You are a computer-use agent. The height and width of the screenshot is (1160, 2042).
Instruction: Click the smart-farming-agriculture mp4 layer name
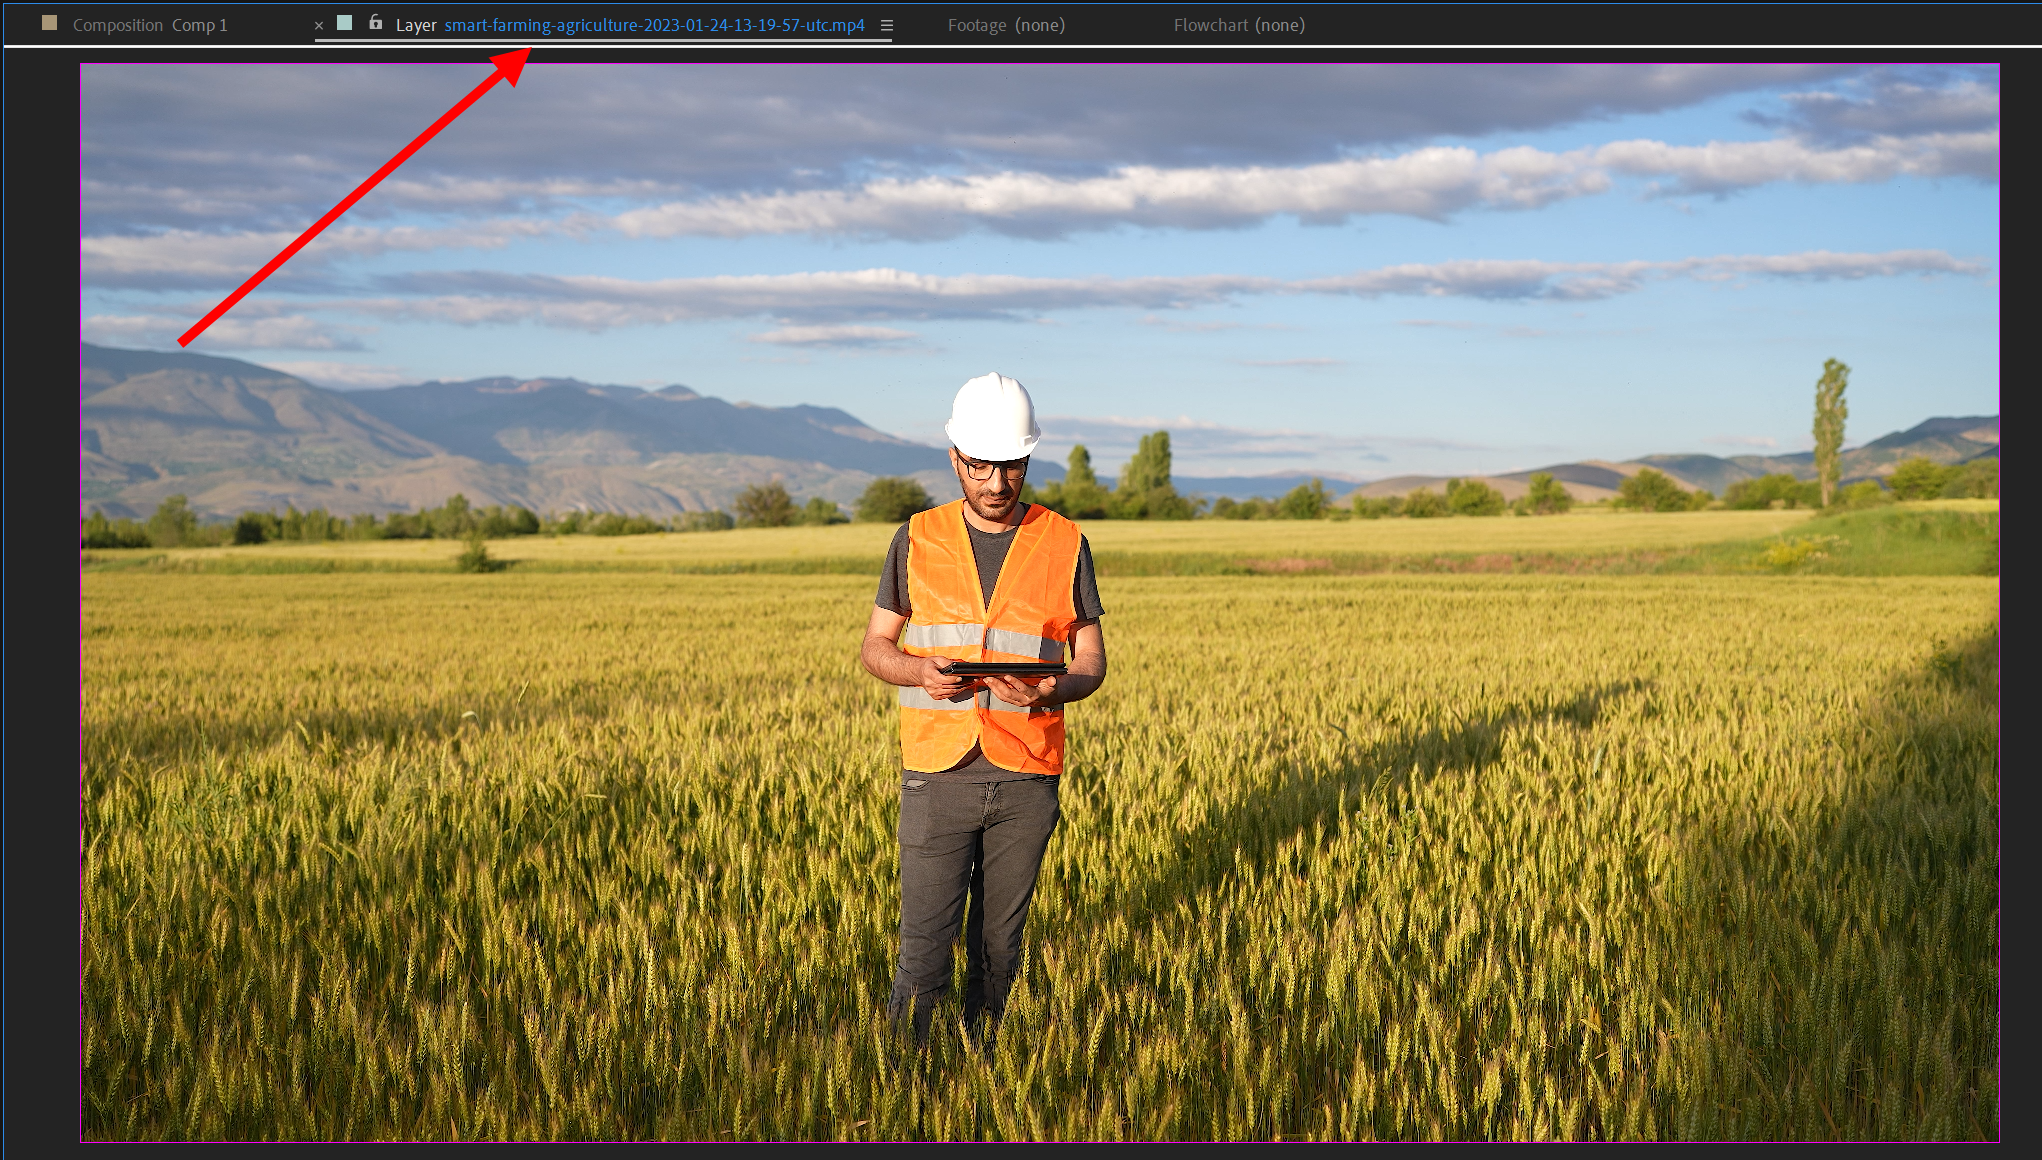(654, 25)
